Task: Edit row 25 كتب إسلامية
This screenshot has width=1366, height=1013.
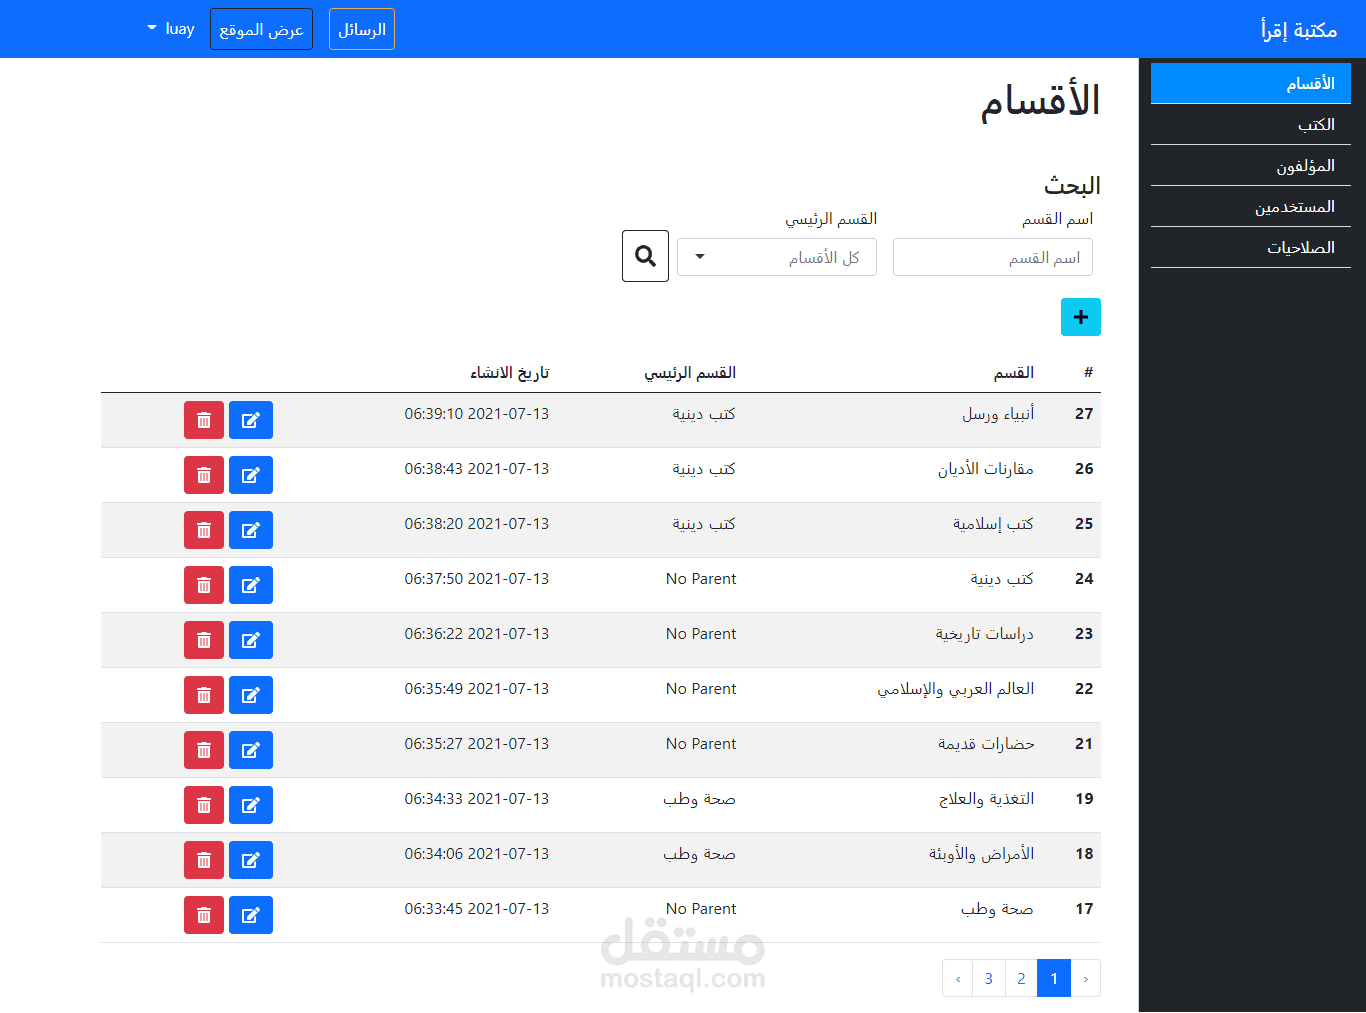Action: coord(250,530)
